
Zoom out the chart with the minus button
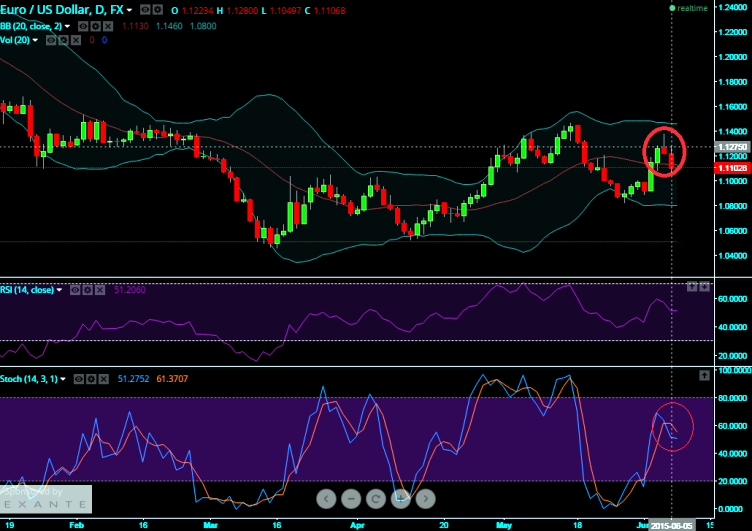point(352,498)
